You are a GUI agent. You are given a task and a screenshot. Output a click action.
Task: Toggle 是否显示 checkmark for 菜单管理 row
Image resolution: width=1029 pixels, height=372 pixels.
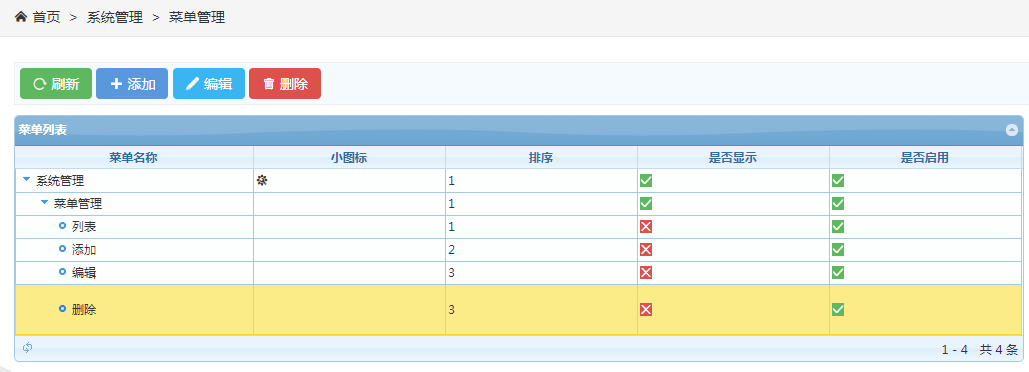click(646, 203)
